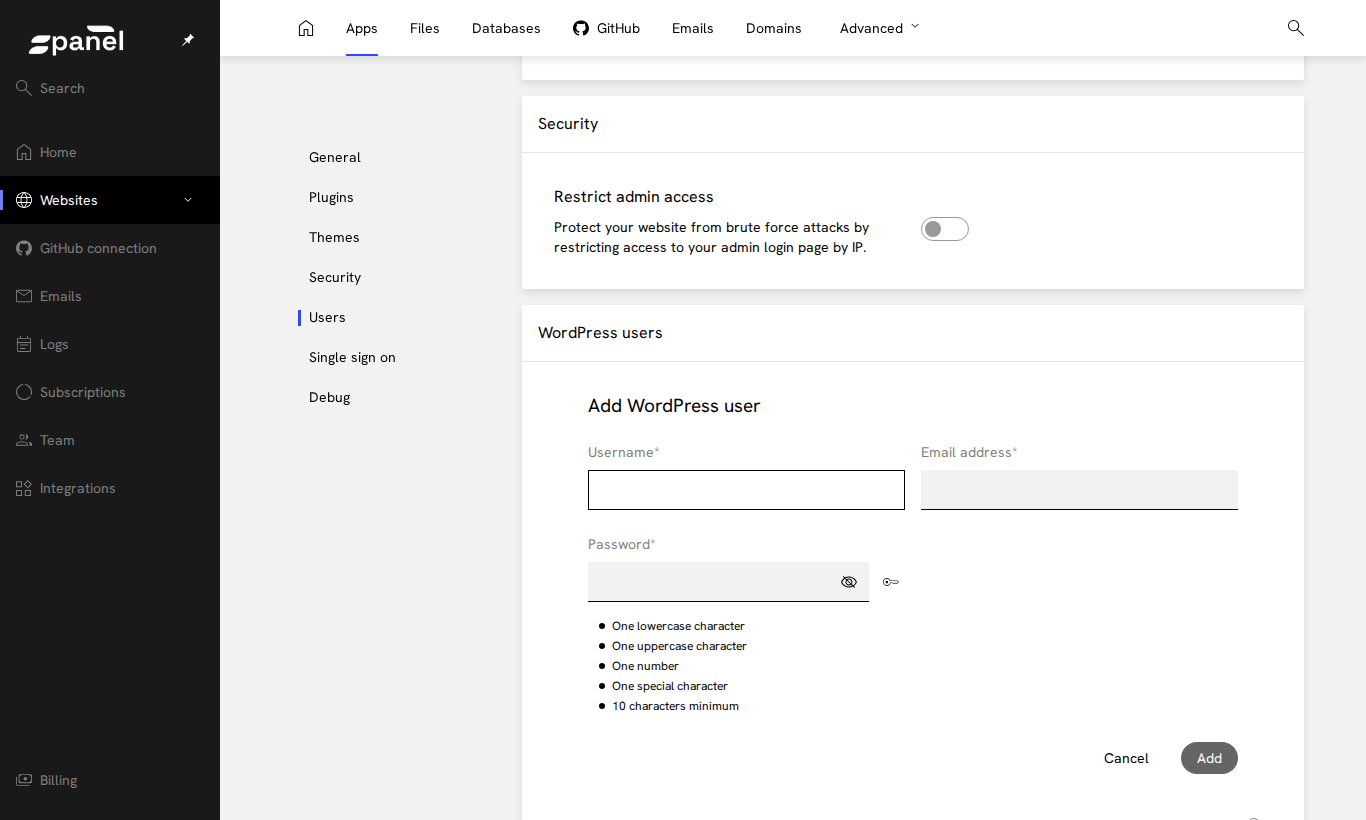Viewport: 1366px width, 820px height.
Task: Open the GitHub tab in top bar
Action: [x=606, y=28]
